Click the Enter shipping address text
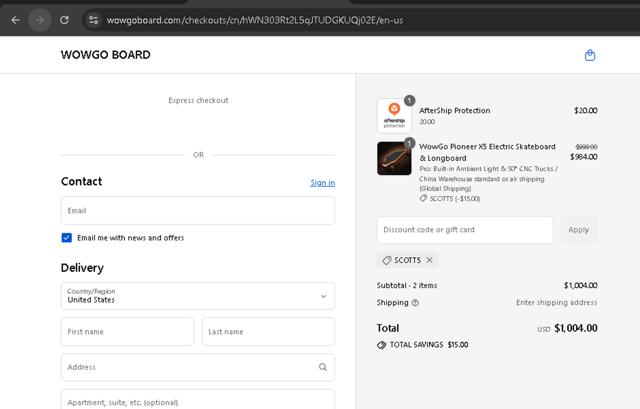 tap(556, 302)
